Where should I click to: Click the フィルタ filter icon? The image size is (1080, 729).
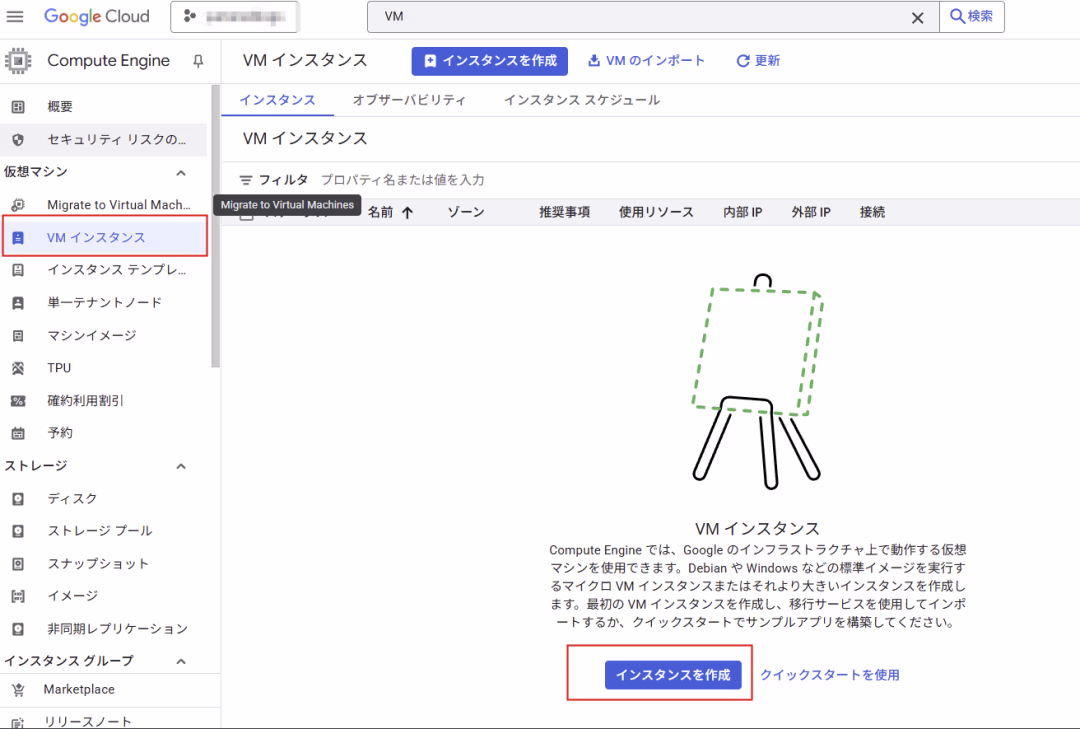click(x=246, y=181)
